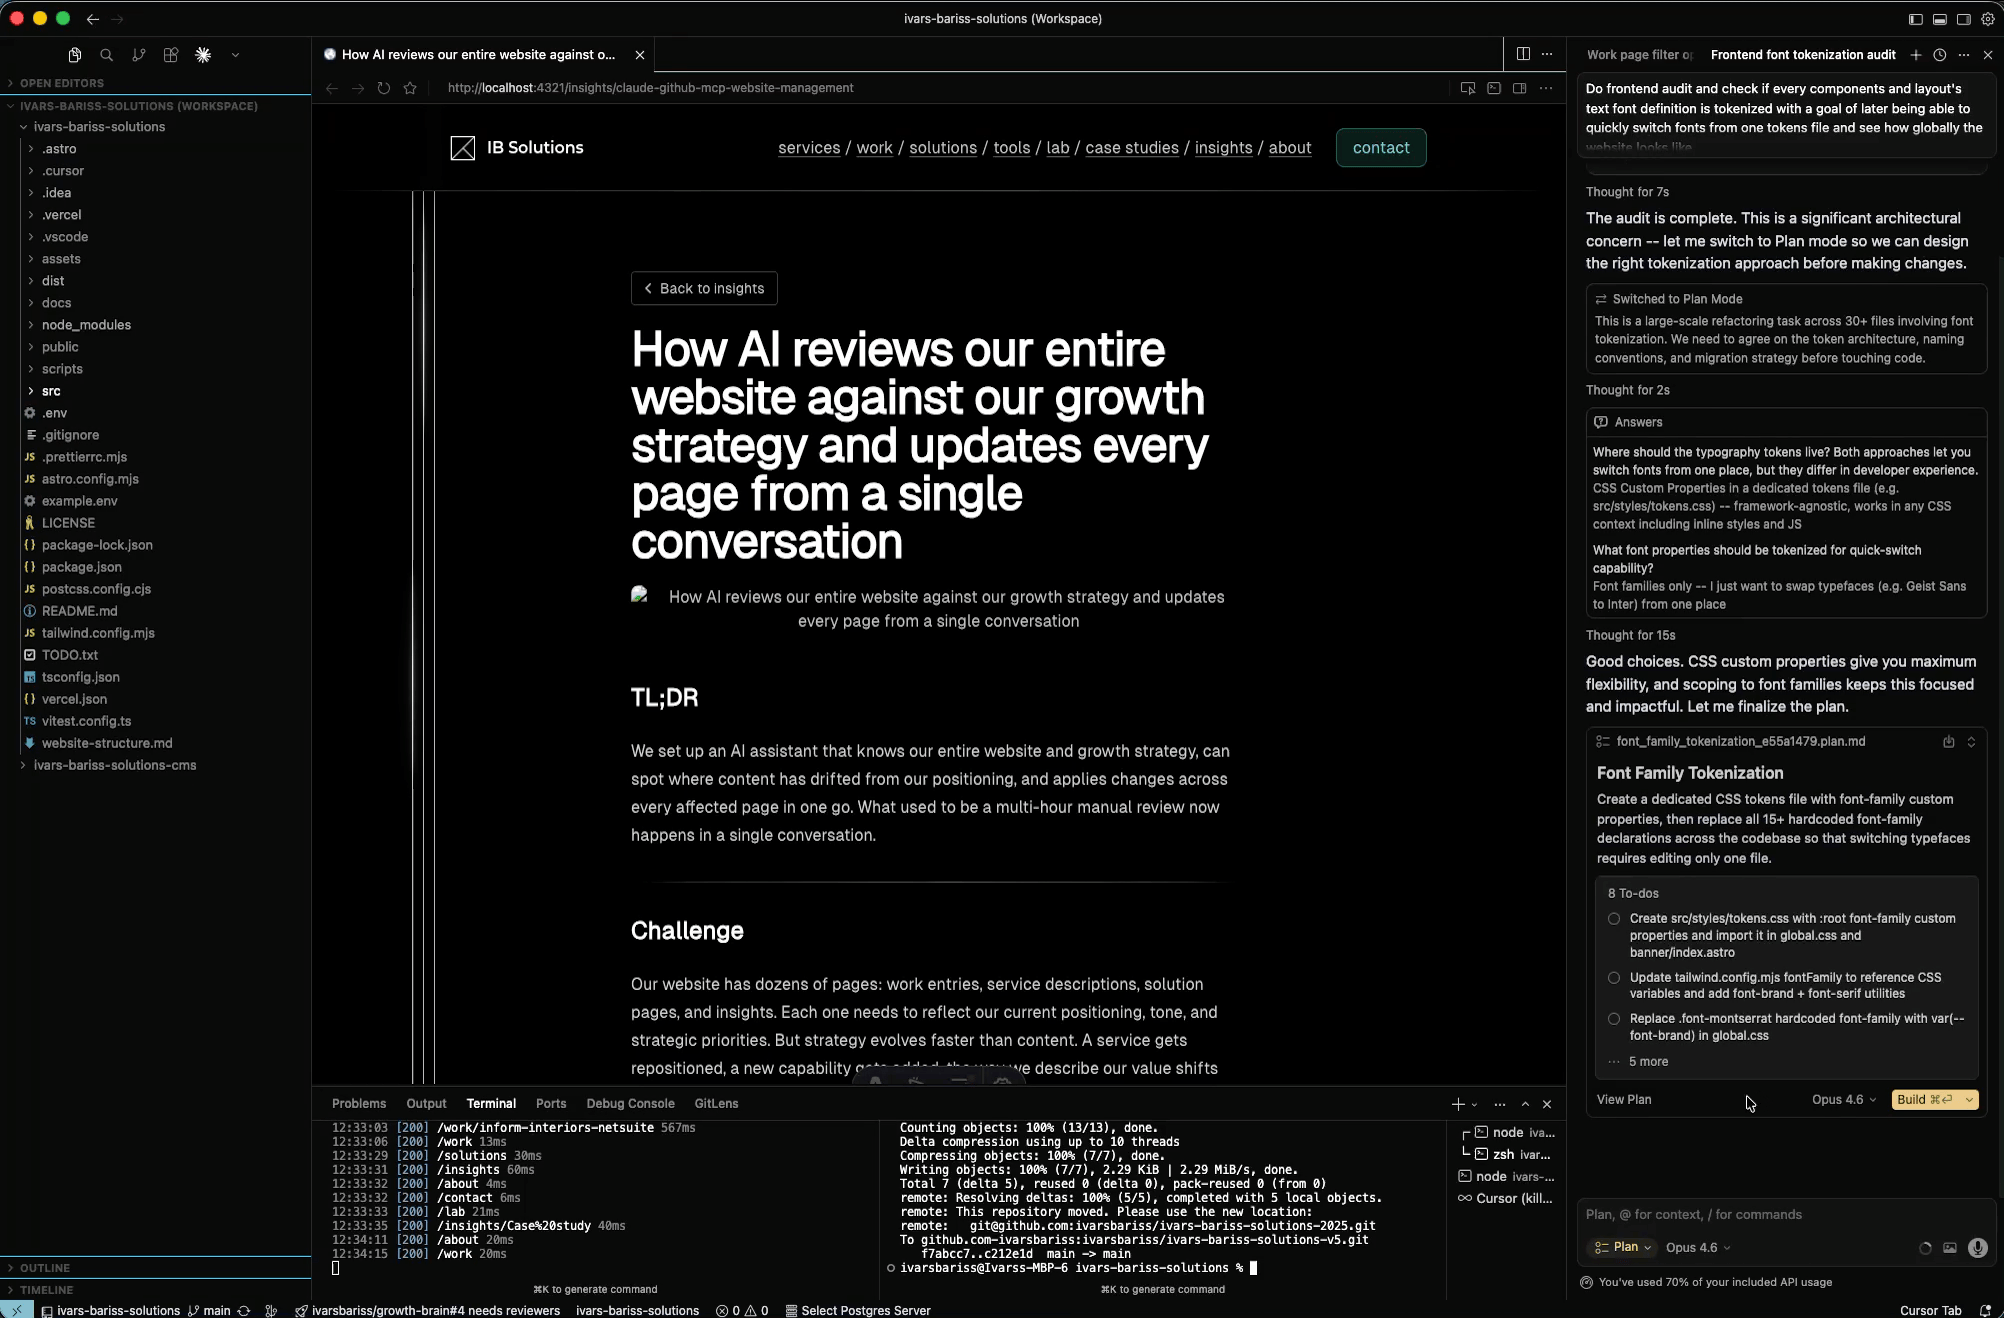This screenshot has width=2004, height=1318.
Task: Click the Extensions icon in the top toolbar
Action: point(170,55)
